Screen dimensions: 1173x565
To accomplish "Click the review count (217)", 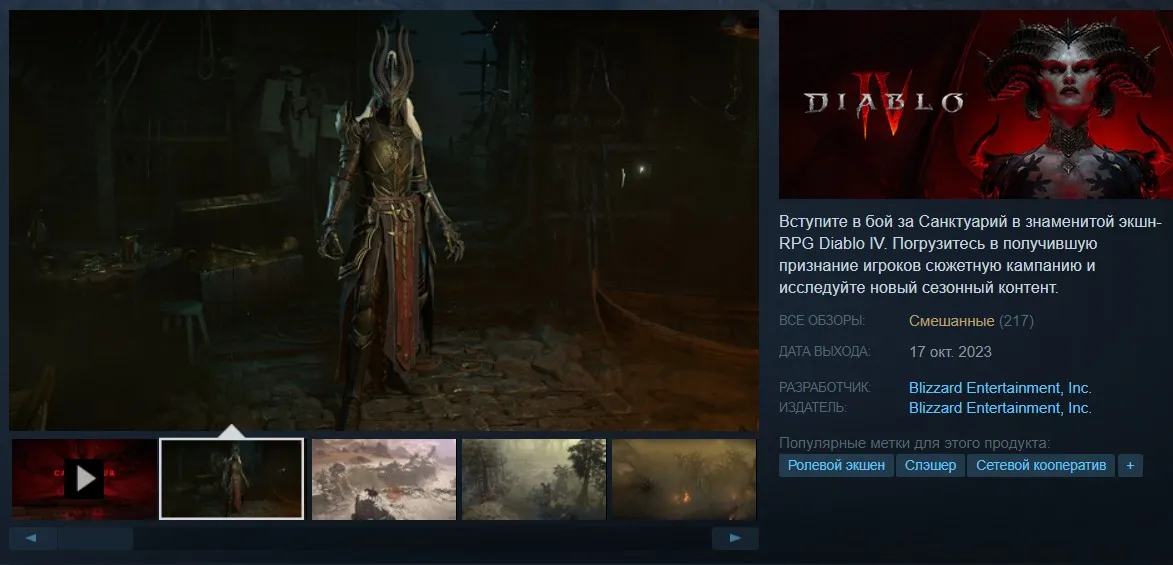I will 1017,321.
